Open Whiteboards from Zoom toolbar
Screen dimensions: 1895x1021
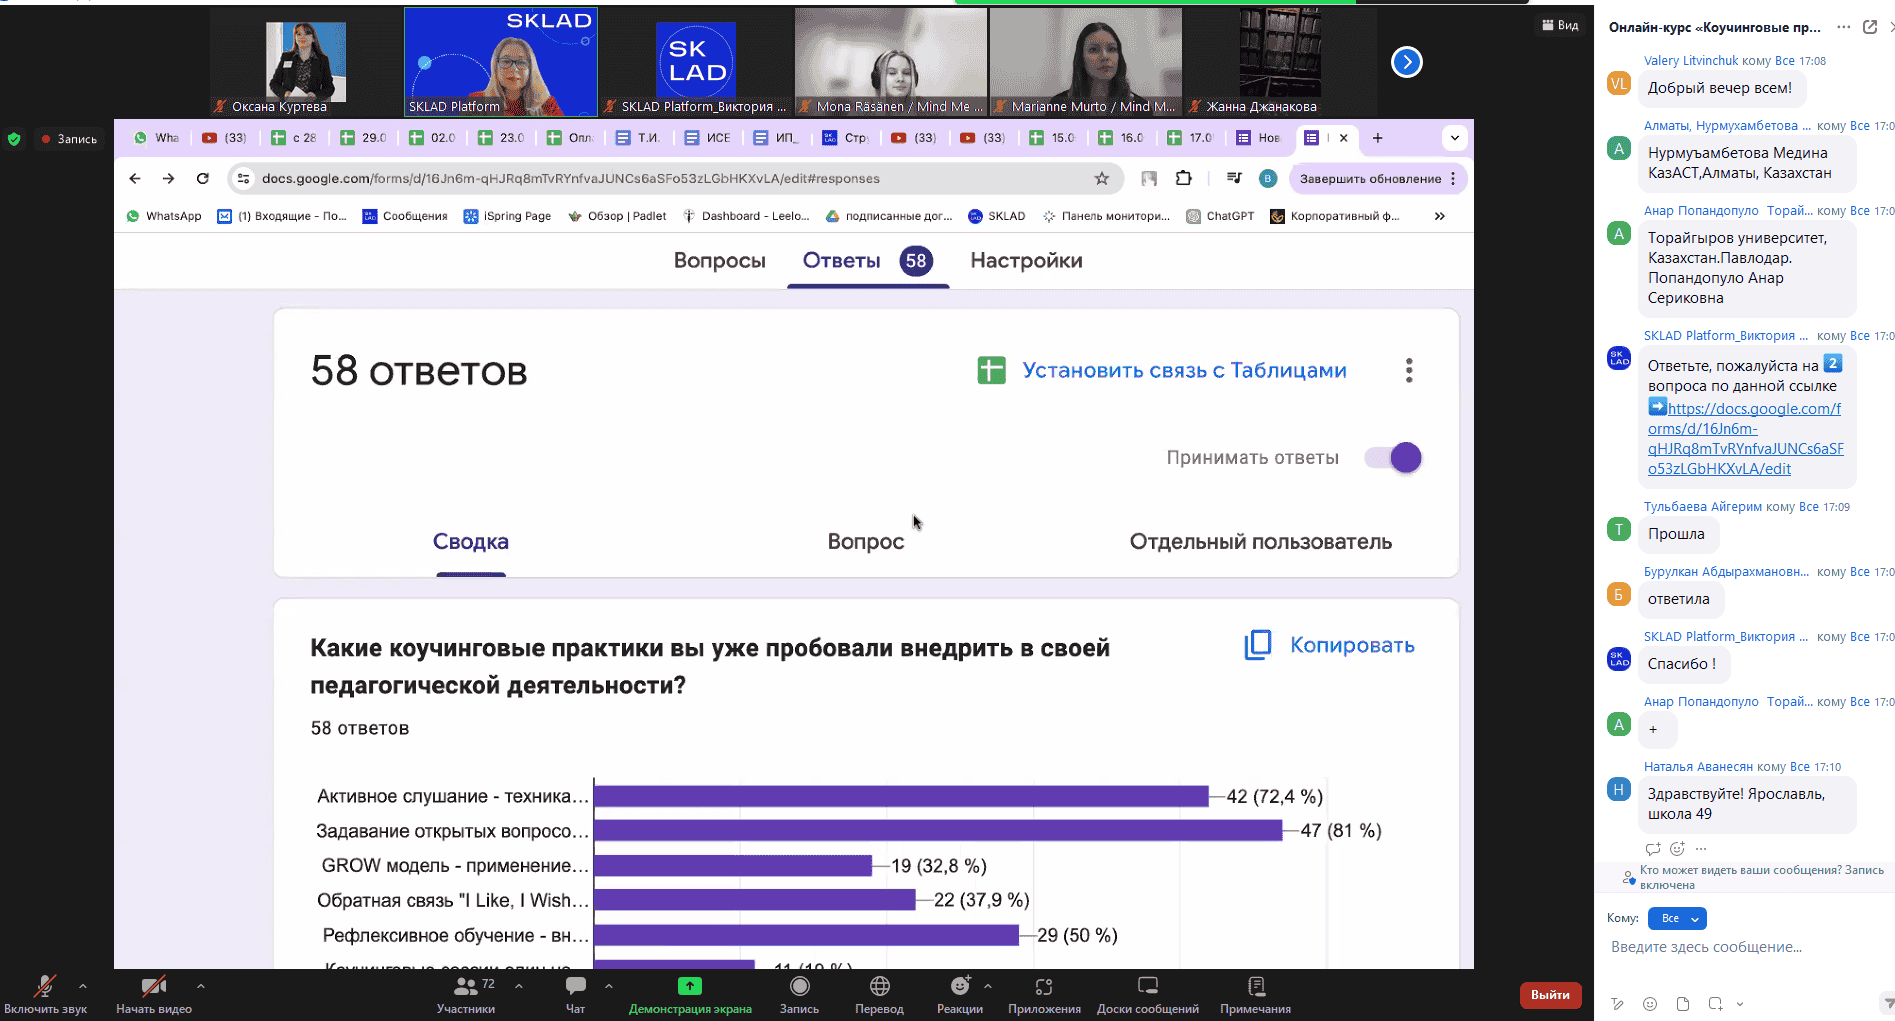coord(1147,987)
